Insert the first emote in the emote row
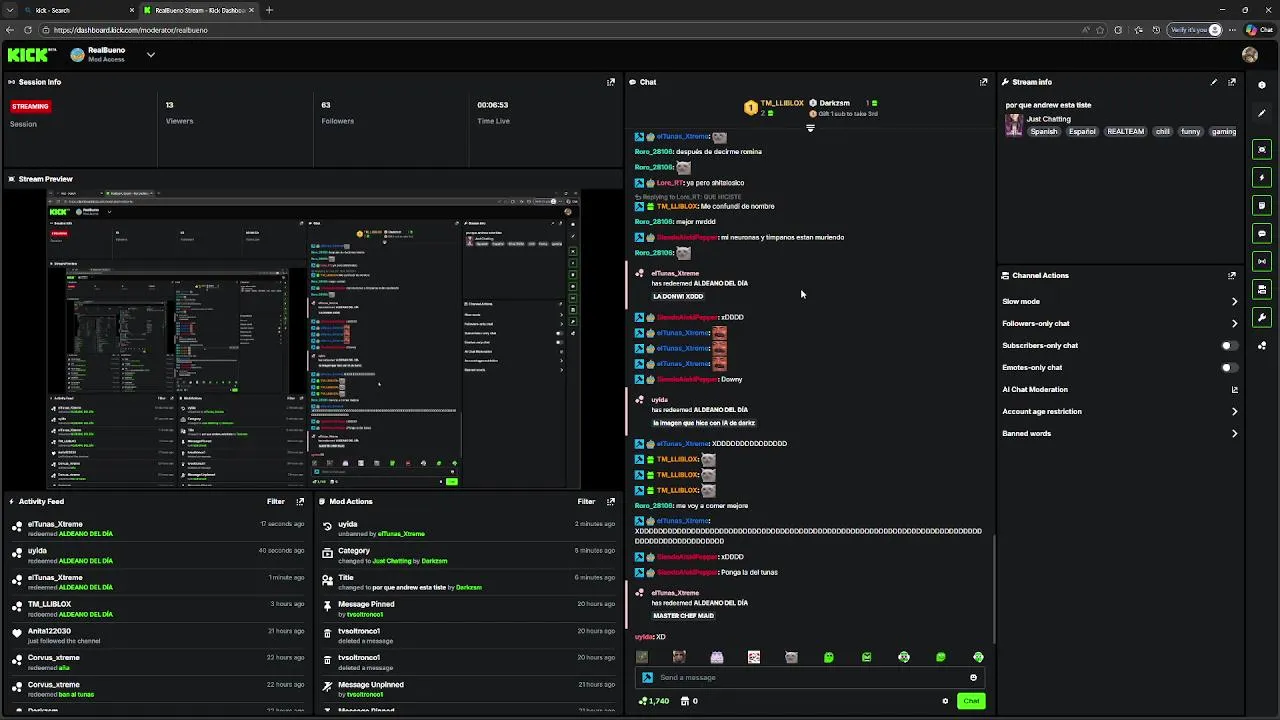This screenshot has height=720, width=1280. pyautogui.click(x=642, y=657)
